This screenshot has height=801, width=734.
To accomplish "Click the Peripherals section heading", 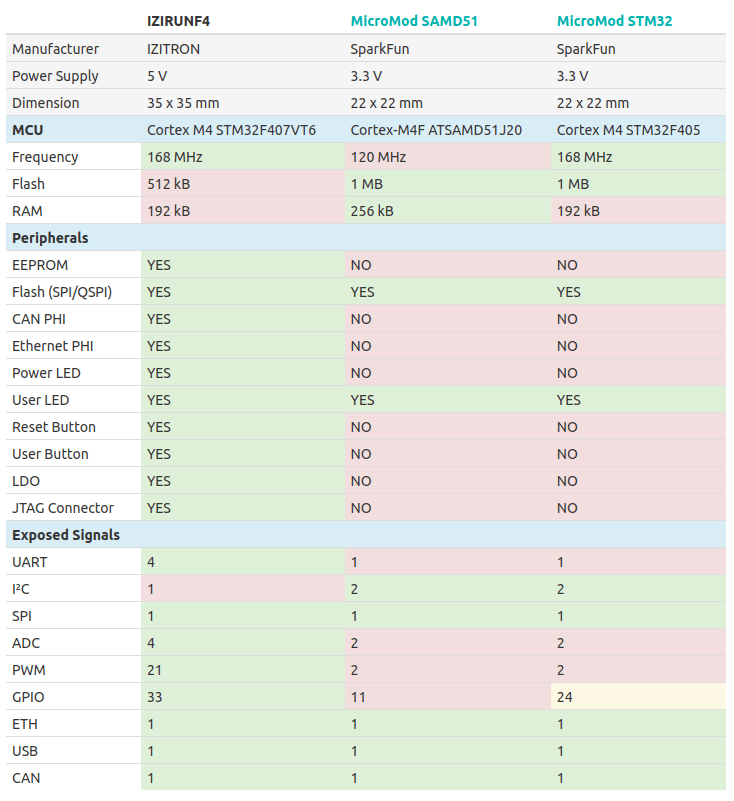I will click(50, 238).
